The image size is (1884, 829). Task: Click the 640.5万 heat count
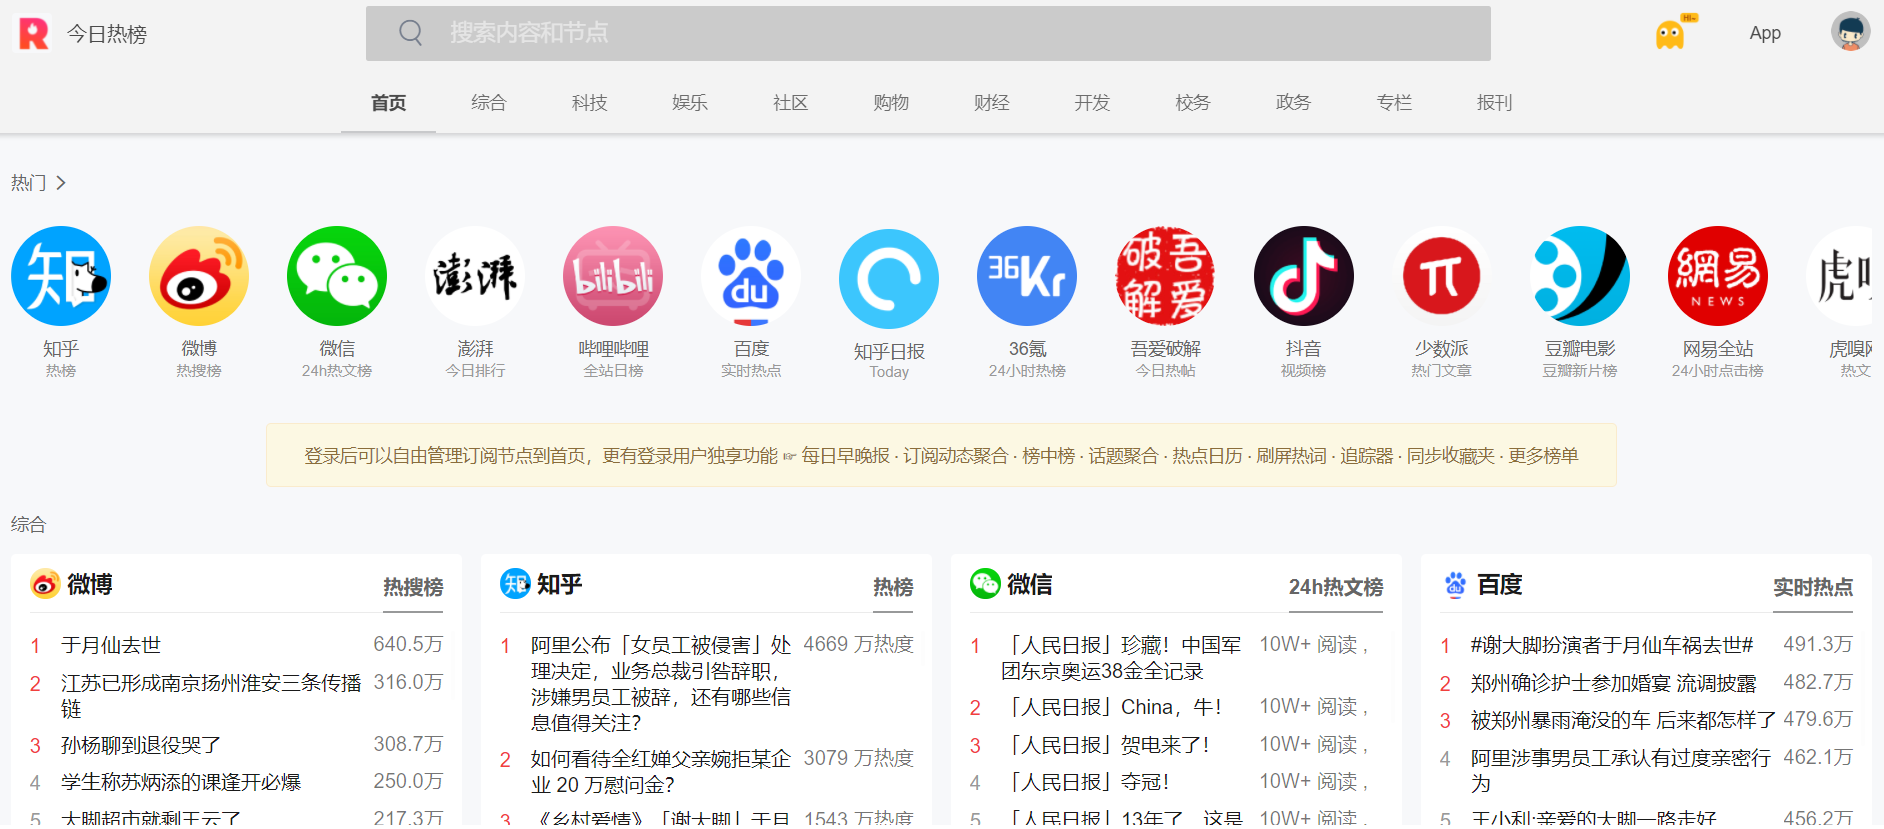click(408, 644)
